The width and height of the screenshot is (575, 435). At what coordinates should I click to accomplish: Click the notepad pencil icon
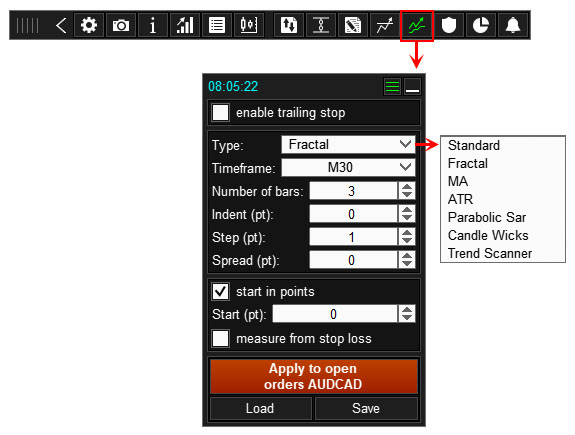353,25
